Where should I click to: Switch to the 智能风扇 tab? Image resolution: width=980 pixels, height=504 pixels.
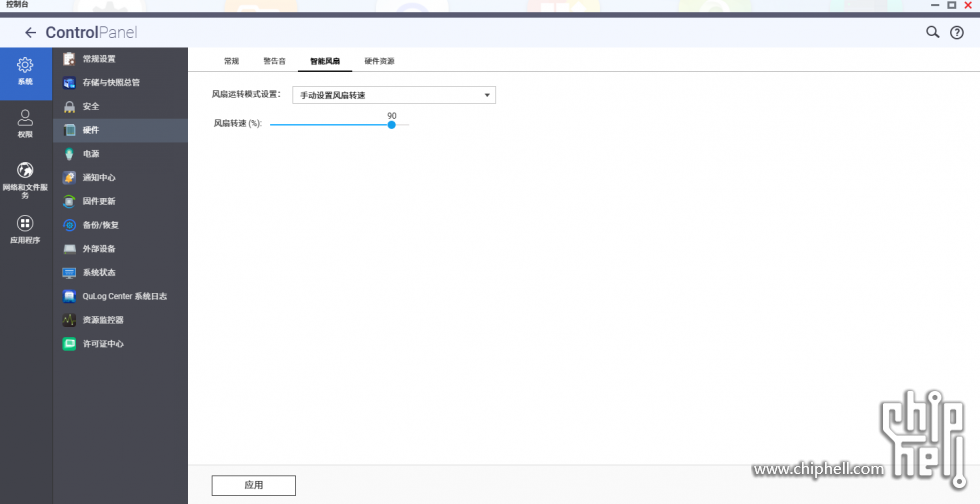point(325,61)
